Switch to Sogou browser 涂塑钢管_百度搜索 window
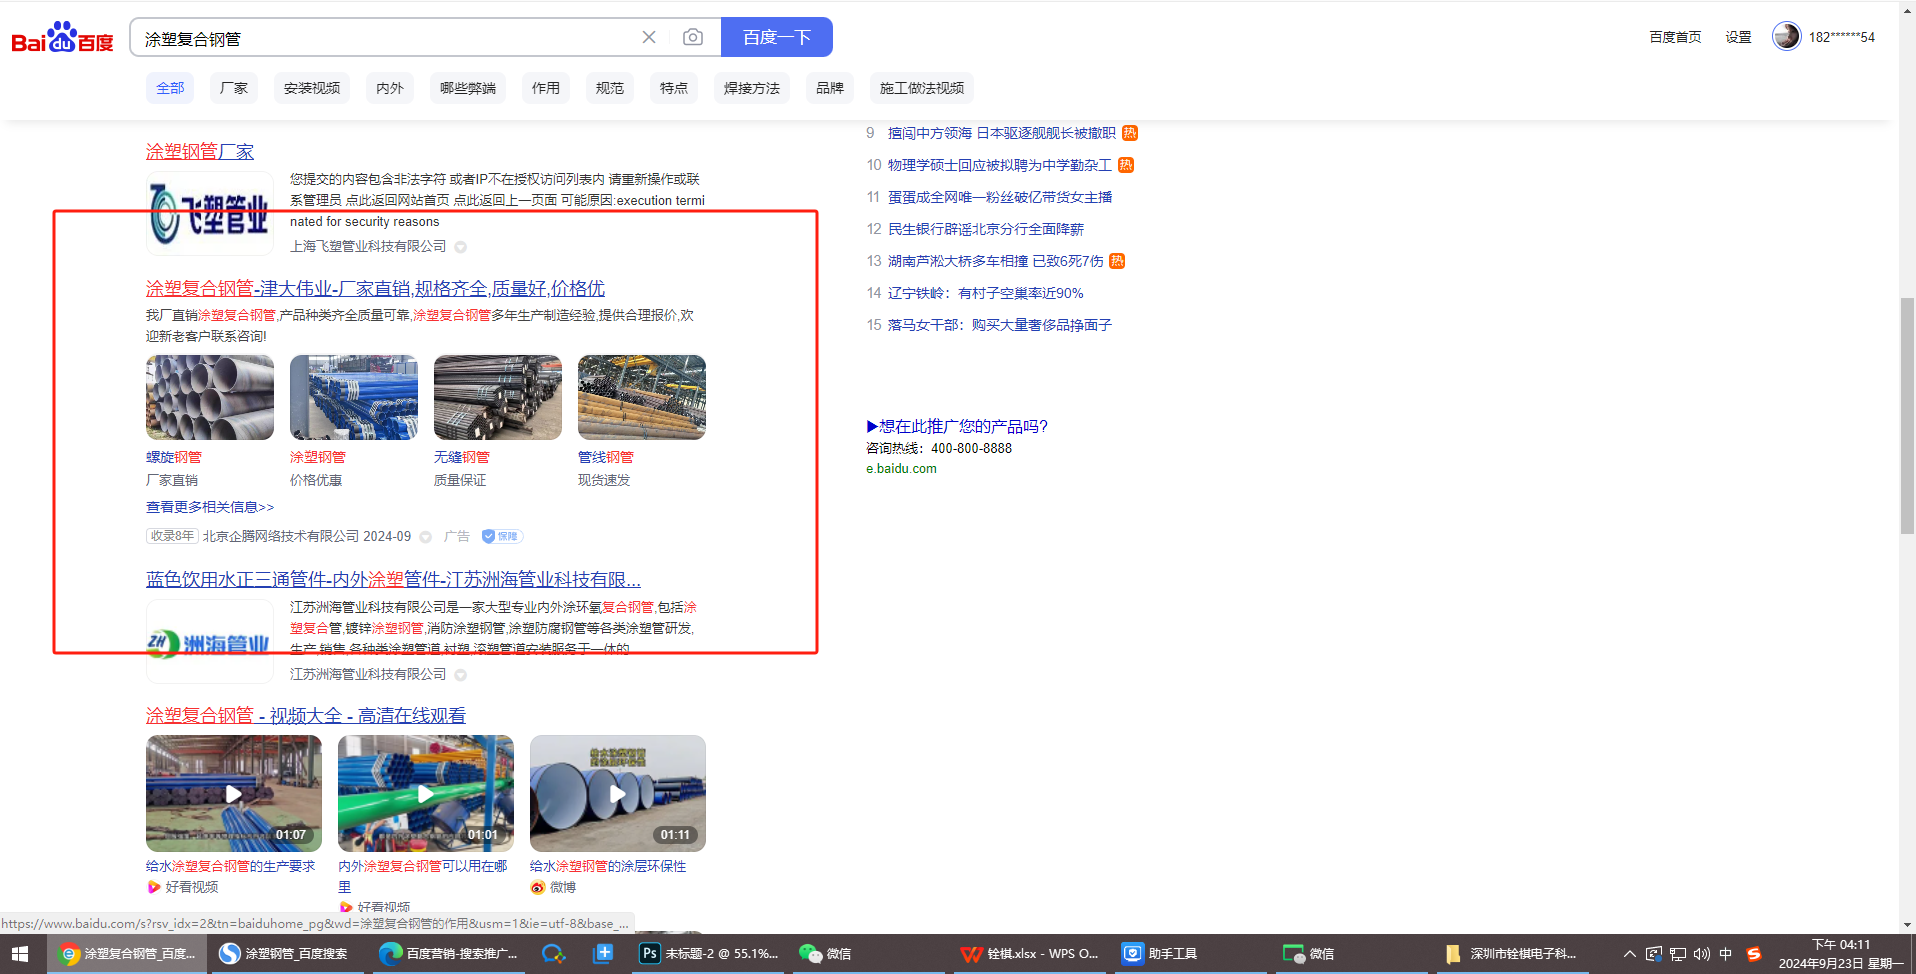 coord(288,954)
